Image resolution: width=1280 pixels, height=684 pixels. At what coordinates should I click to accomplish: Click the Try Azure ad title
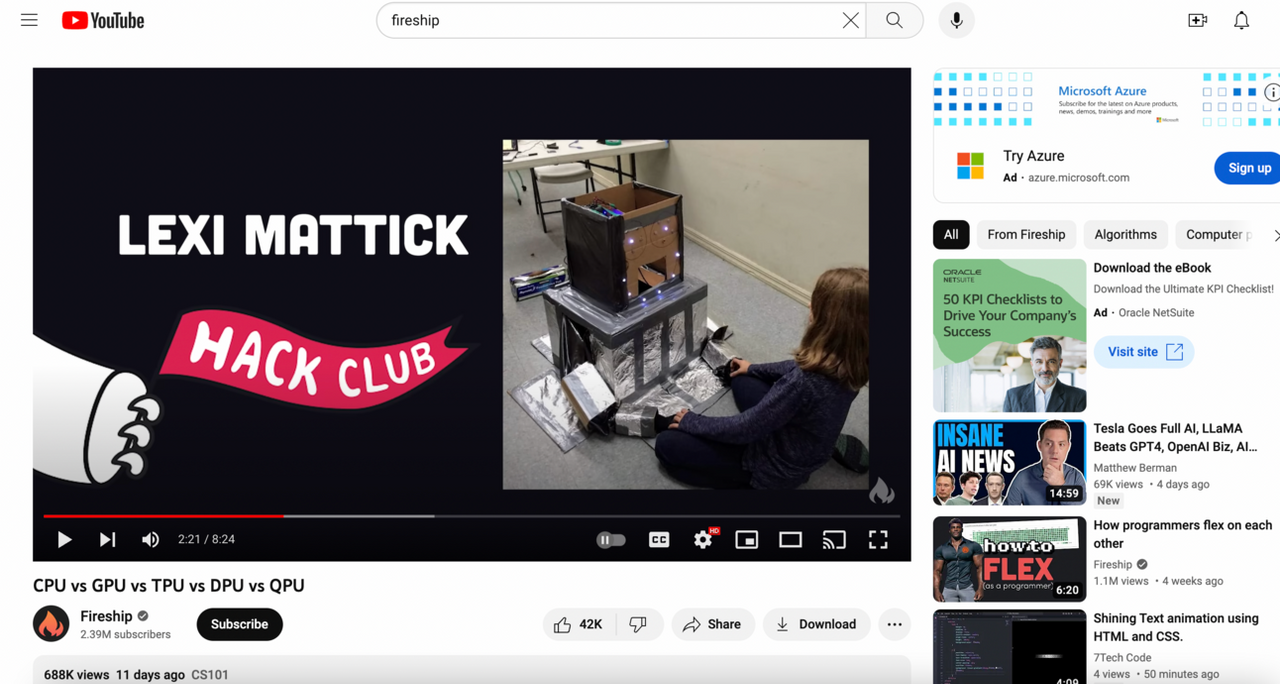(x=1033, y=156)
